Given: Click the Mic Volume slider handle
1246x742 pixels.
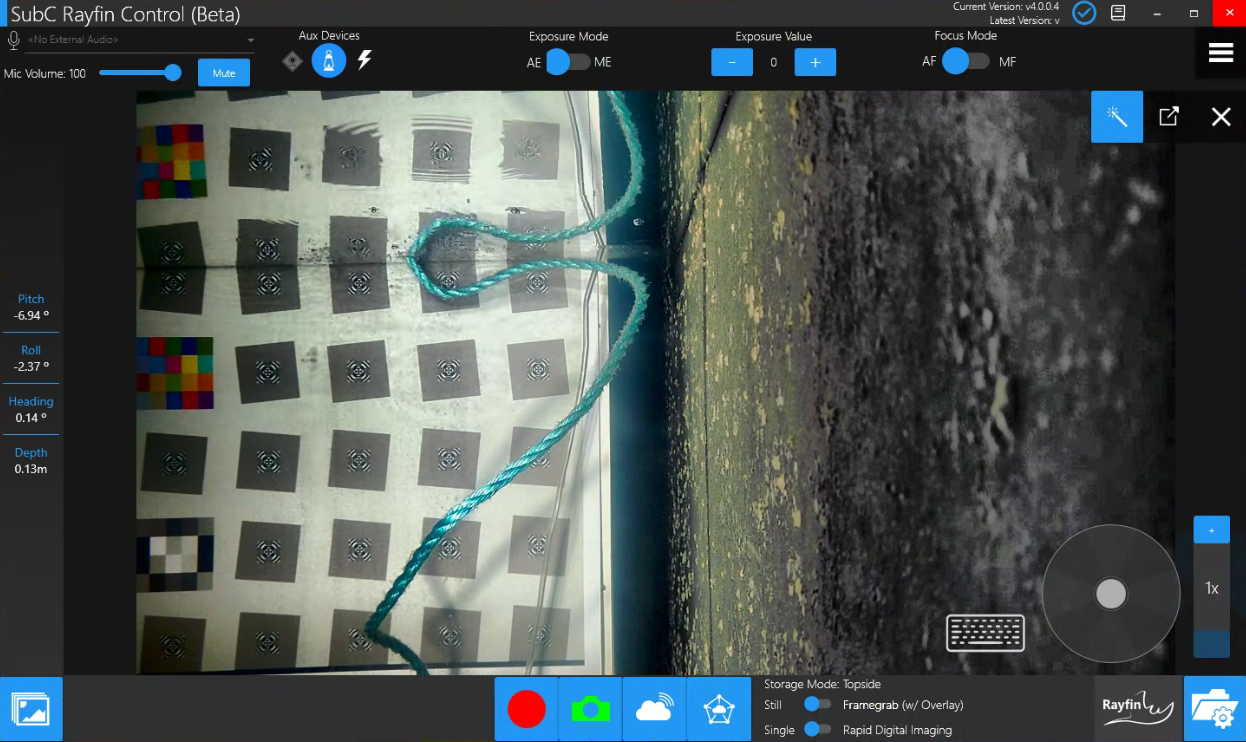Looking at the screenshot, I should pyautogui.click(x=173, y=73).
